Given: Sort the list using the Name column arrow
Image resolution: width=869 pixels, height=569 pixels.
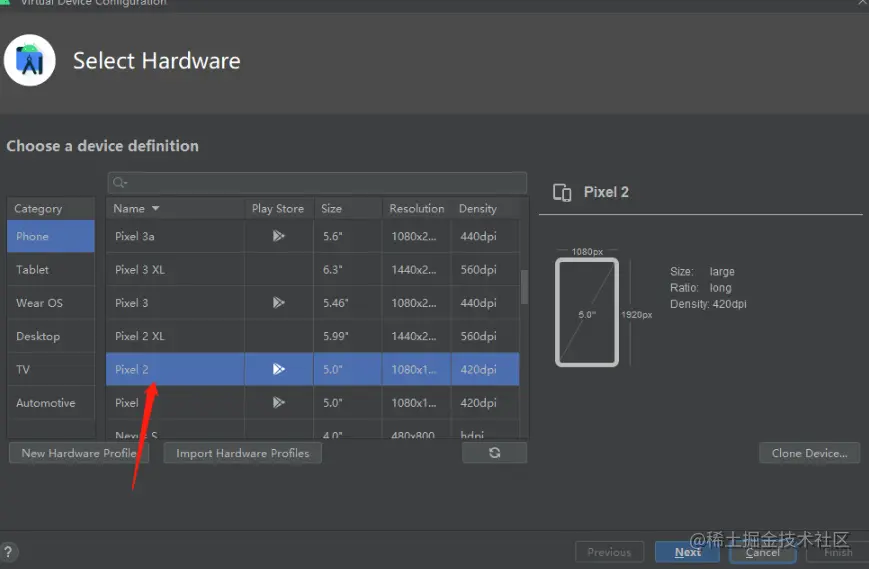Looking at the screenshot, I should click(x=155, y=208).
